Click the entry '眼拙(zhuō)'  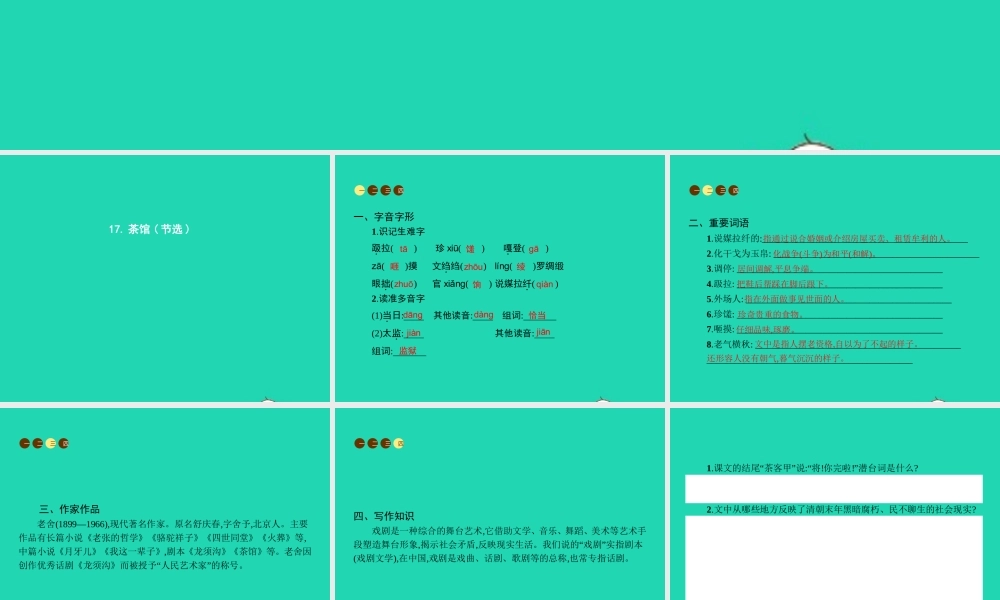point(394,284)
